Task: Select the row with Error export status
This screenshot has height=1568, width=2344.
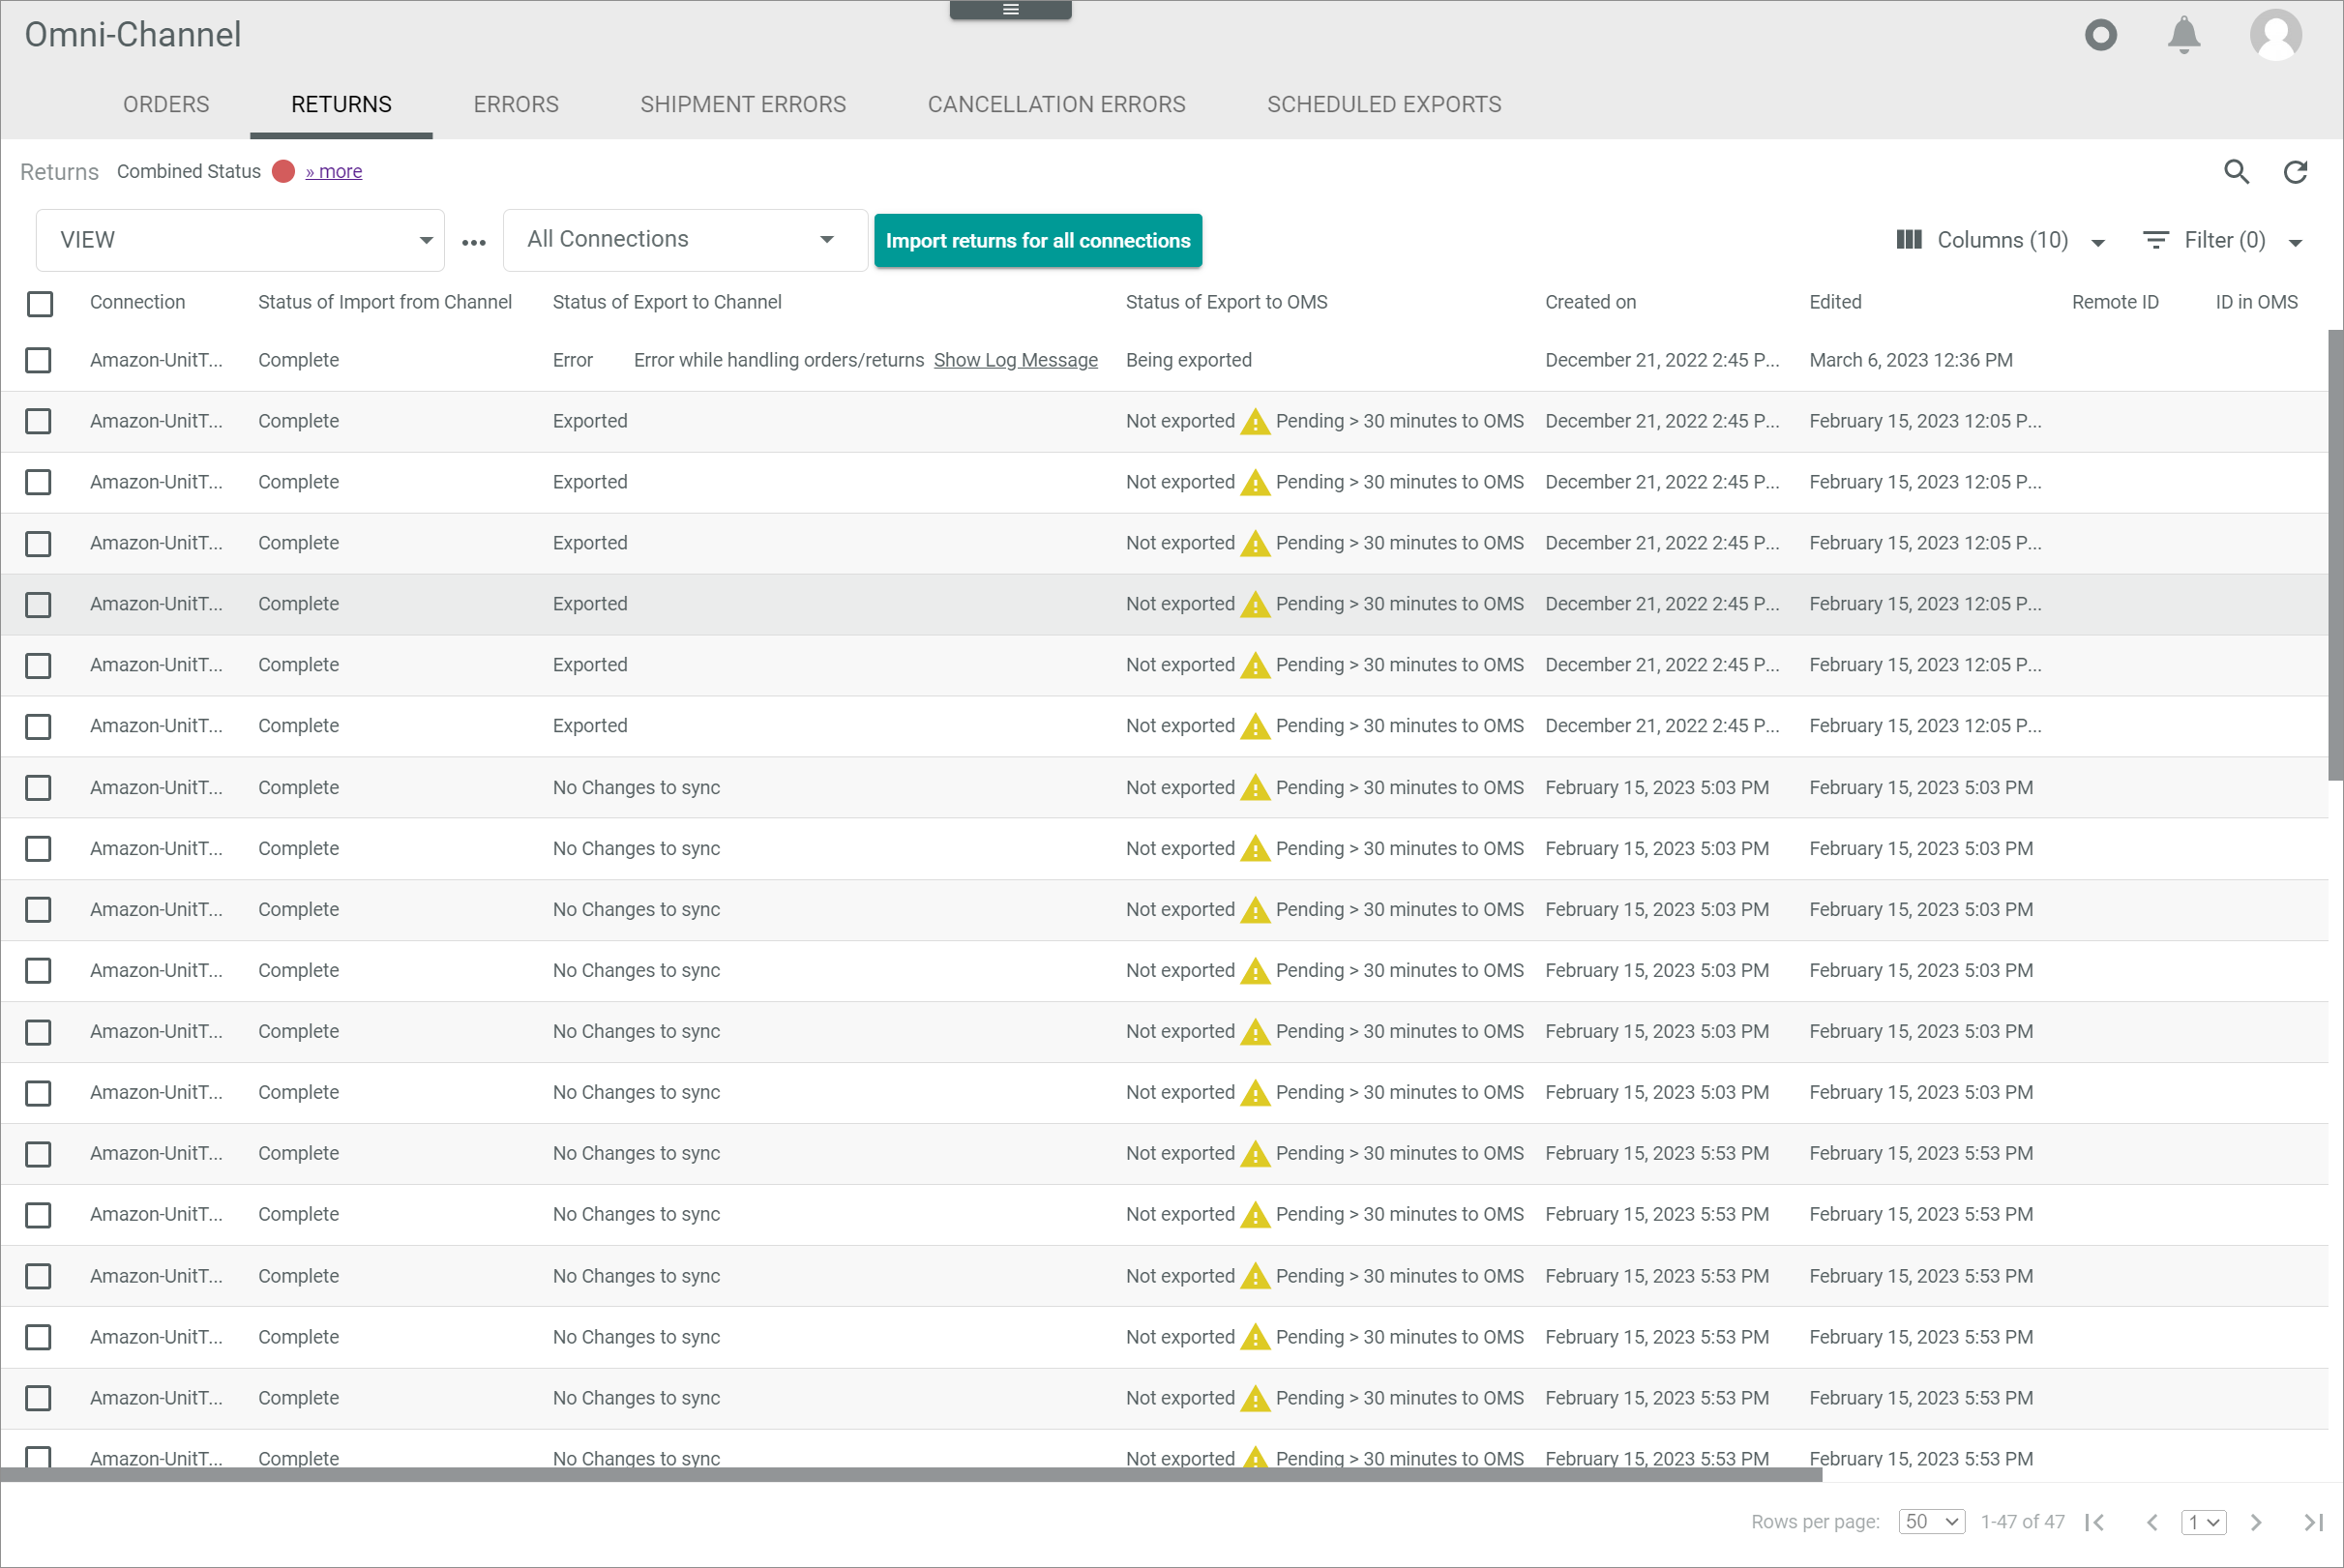Action: [38, 360]
